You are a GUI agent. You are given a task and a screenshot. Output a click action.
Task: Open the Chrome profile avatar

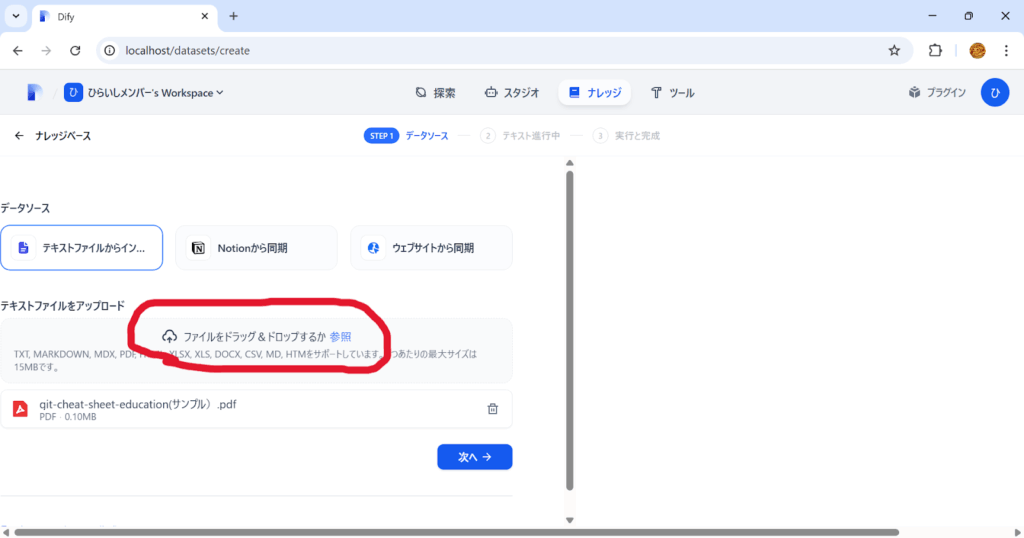(x=977, y=50)
